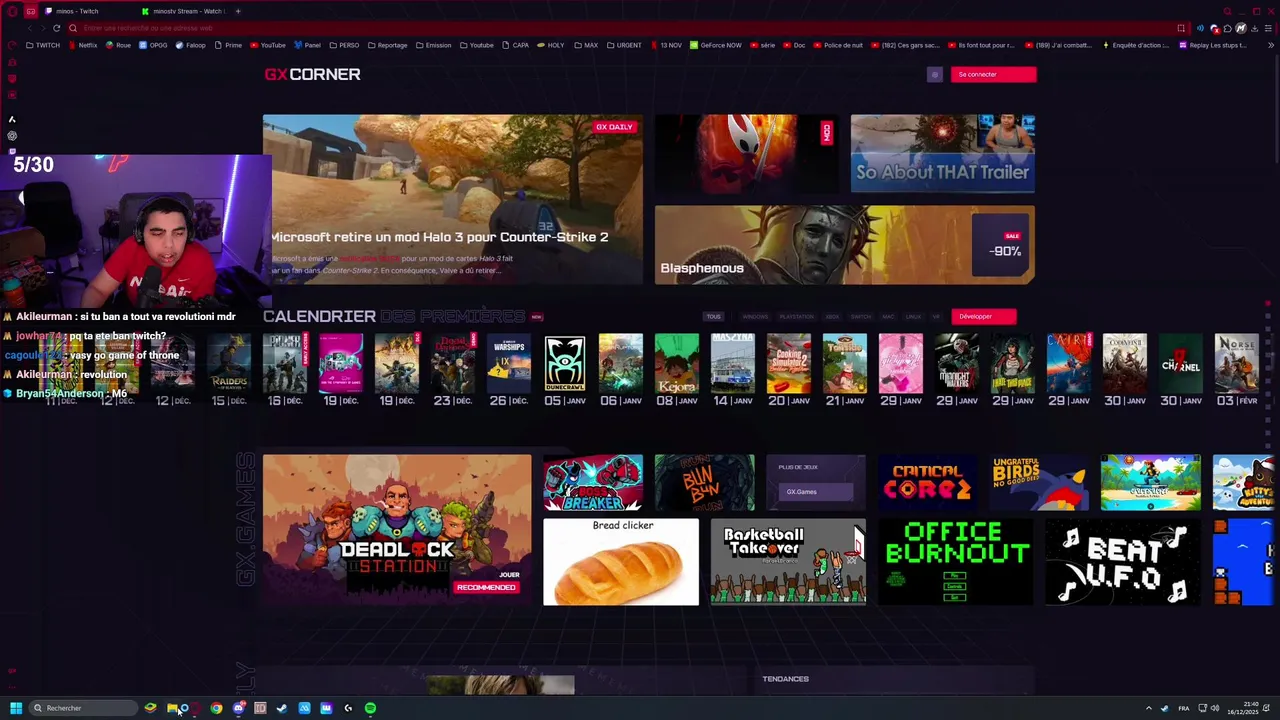The width and height of the screenshot is (1280, 720).
Task: Reload the current page
Action: coord(56,28)
